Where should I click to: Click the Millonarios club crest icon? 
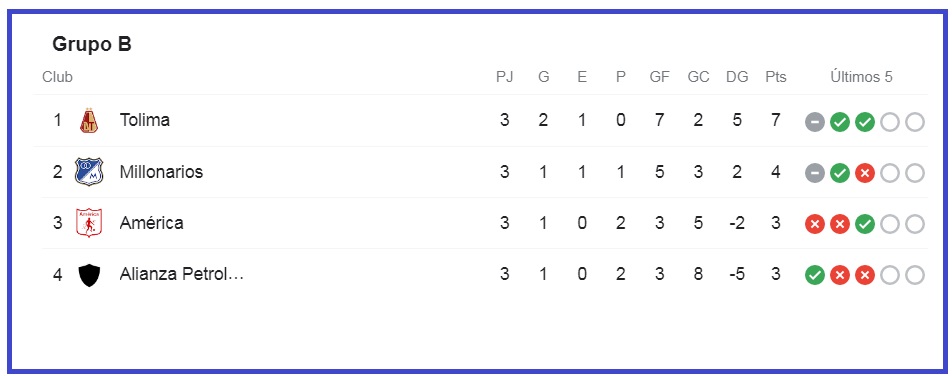click(x=89, y=172)
